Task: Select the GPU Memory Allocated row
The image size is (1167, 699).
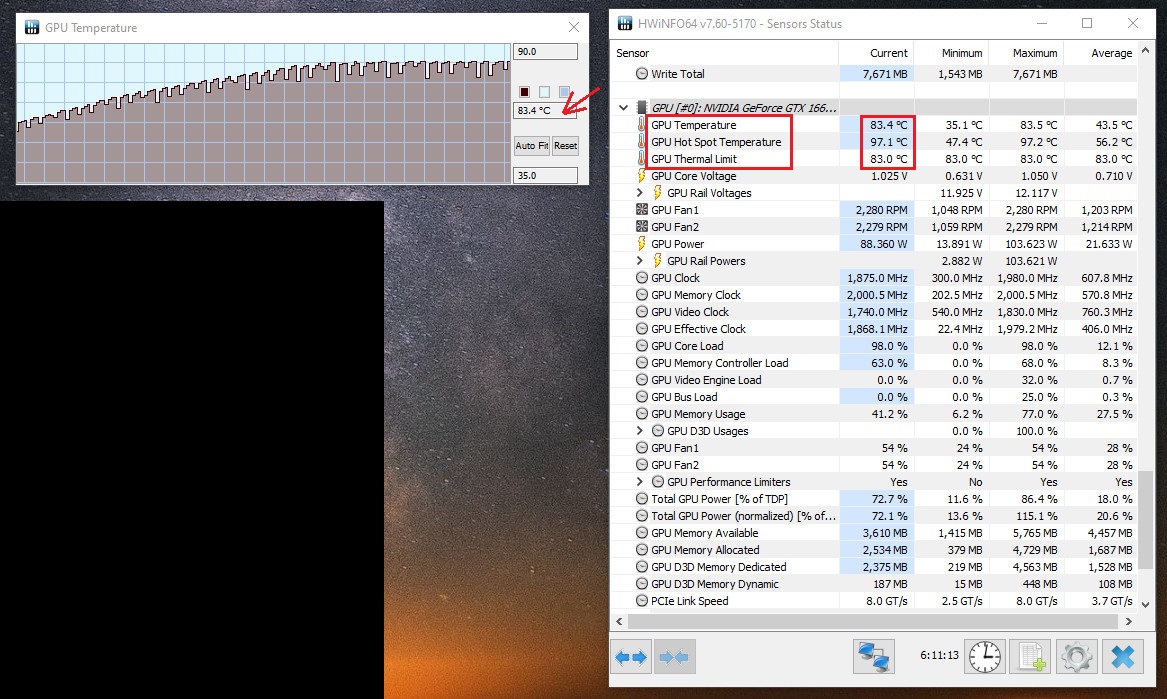Action: coord(875,550)
